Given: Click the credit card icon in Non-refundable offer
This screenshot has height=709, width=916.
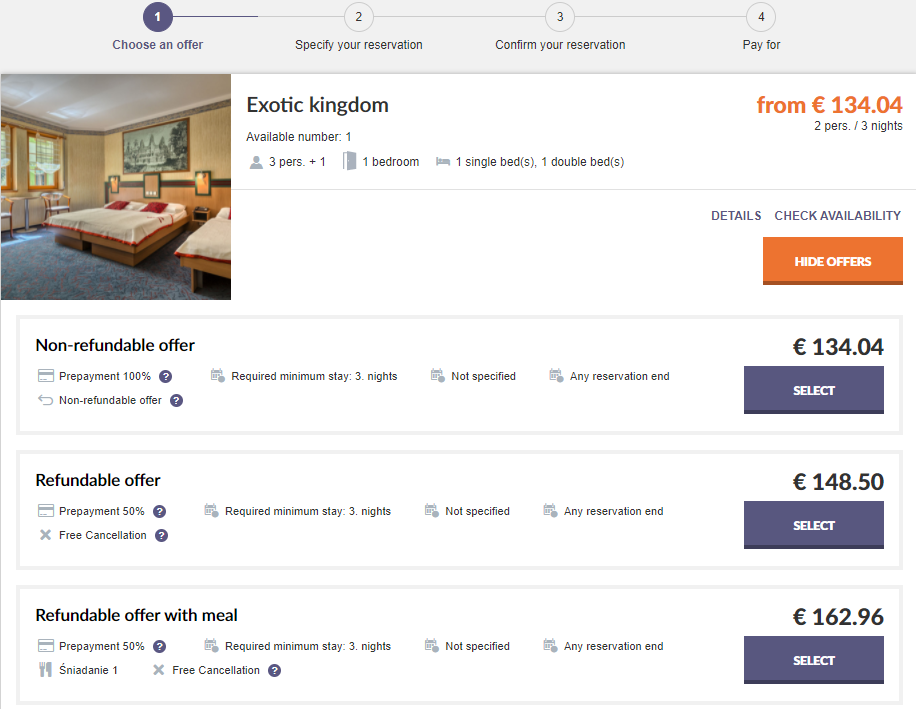Looking at the screenshot, I should 45,377.
